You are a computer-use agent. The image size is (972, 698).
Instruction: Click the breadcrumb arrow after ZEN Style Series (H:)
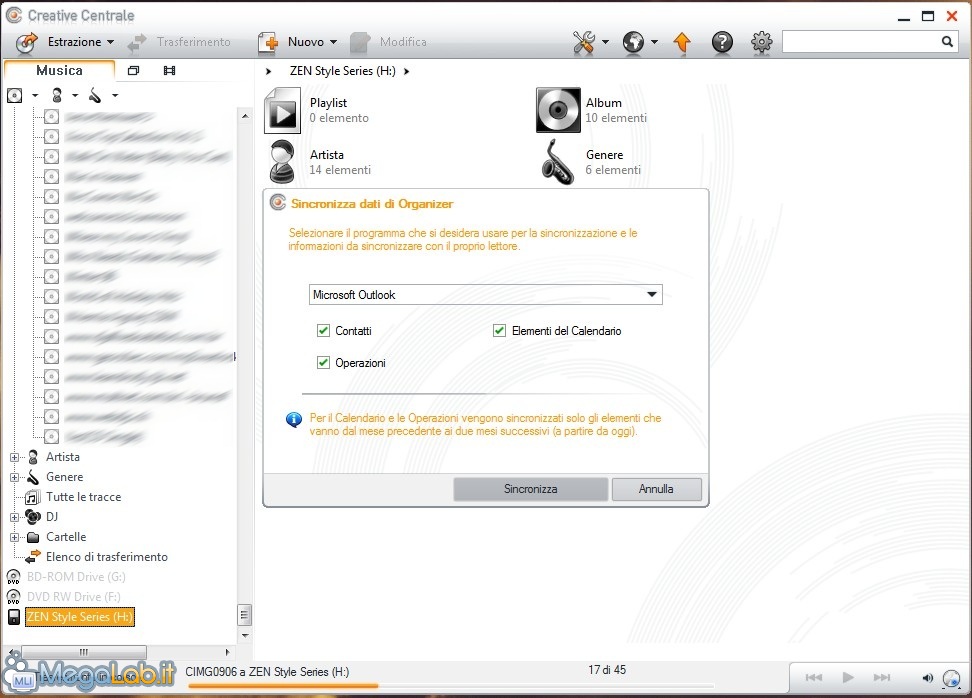pos(407,71)
